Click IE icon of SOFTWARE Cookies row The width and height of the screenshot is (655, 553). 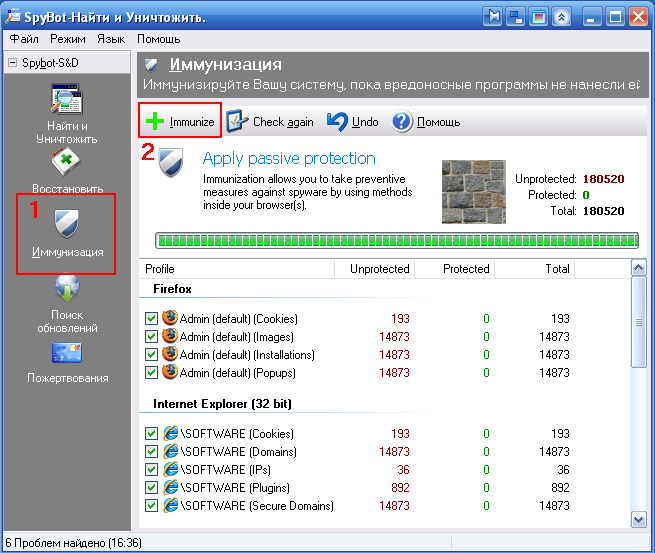170,433
